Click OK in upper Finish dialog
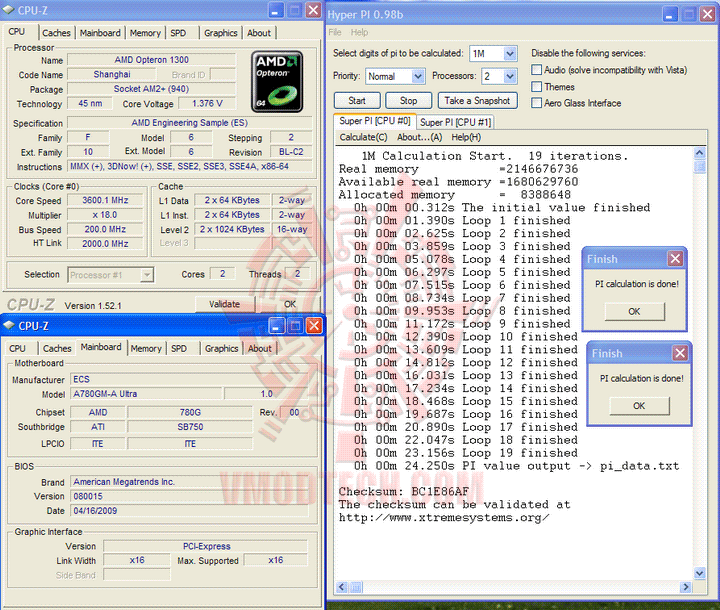Viewport: 720px width, 610px height. click(x=634, y=311)
